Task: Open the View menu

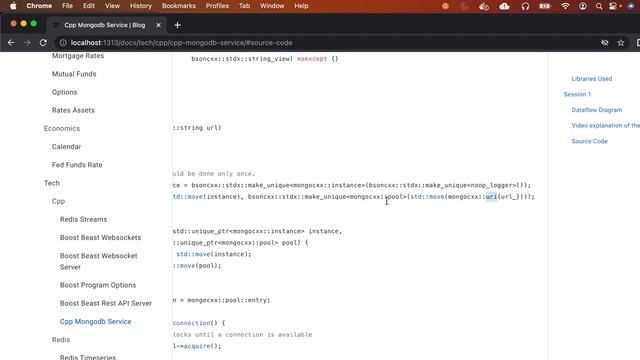Action: click(x=112, y=6)
